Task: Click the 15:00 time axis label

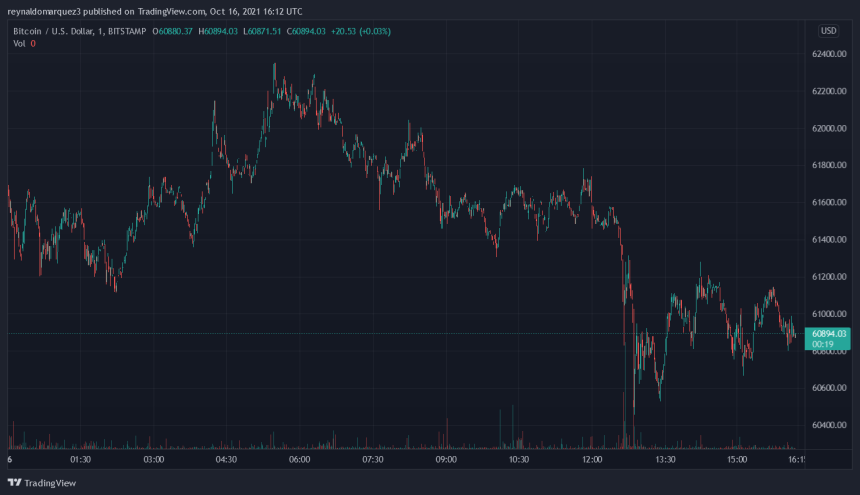Action: pyautogui.click(x=737, y=459)
